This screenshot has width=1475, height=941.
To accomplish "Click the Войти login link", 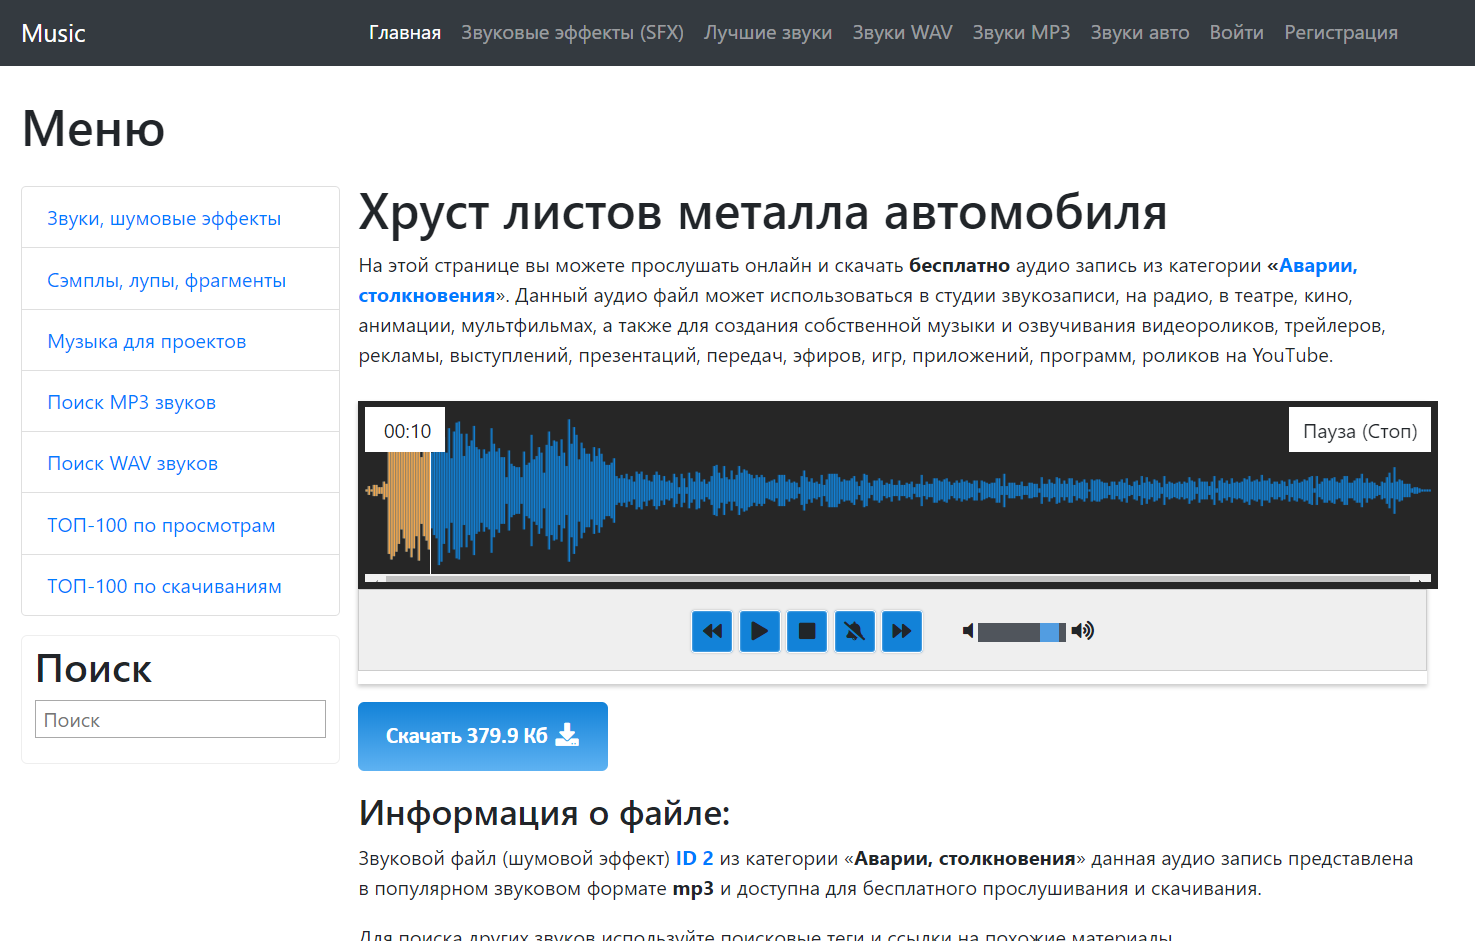I will tap(1236, 33).
